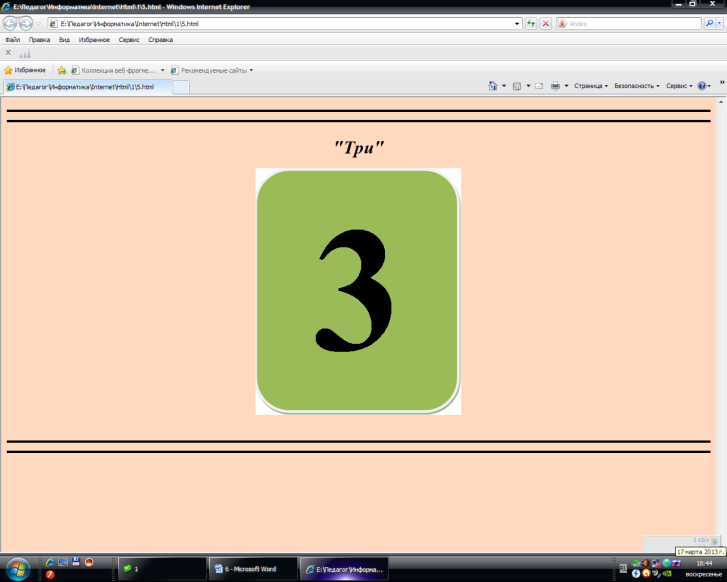727x582 pixels.
Task: Open the Сервис menu in menu bar
Action: click(129, 40)
